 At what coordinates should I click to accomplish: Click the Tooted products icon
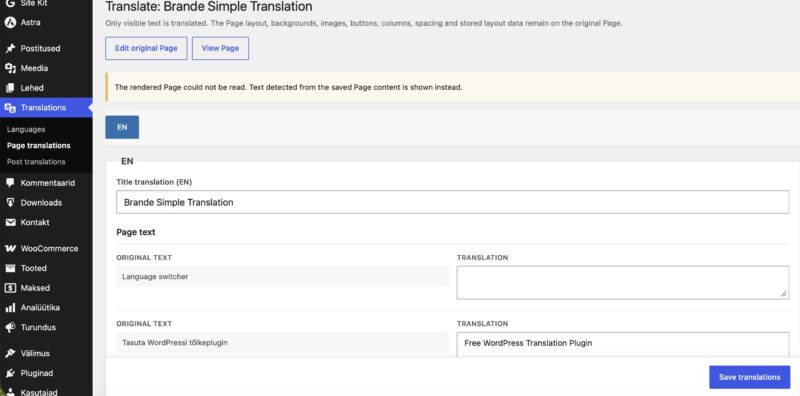pyautogui.click(x=10, y=268)
